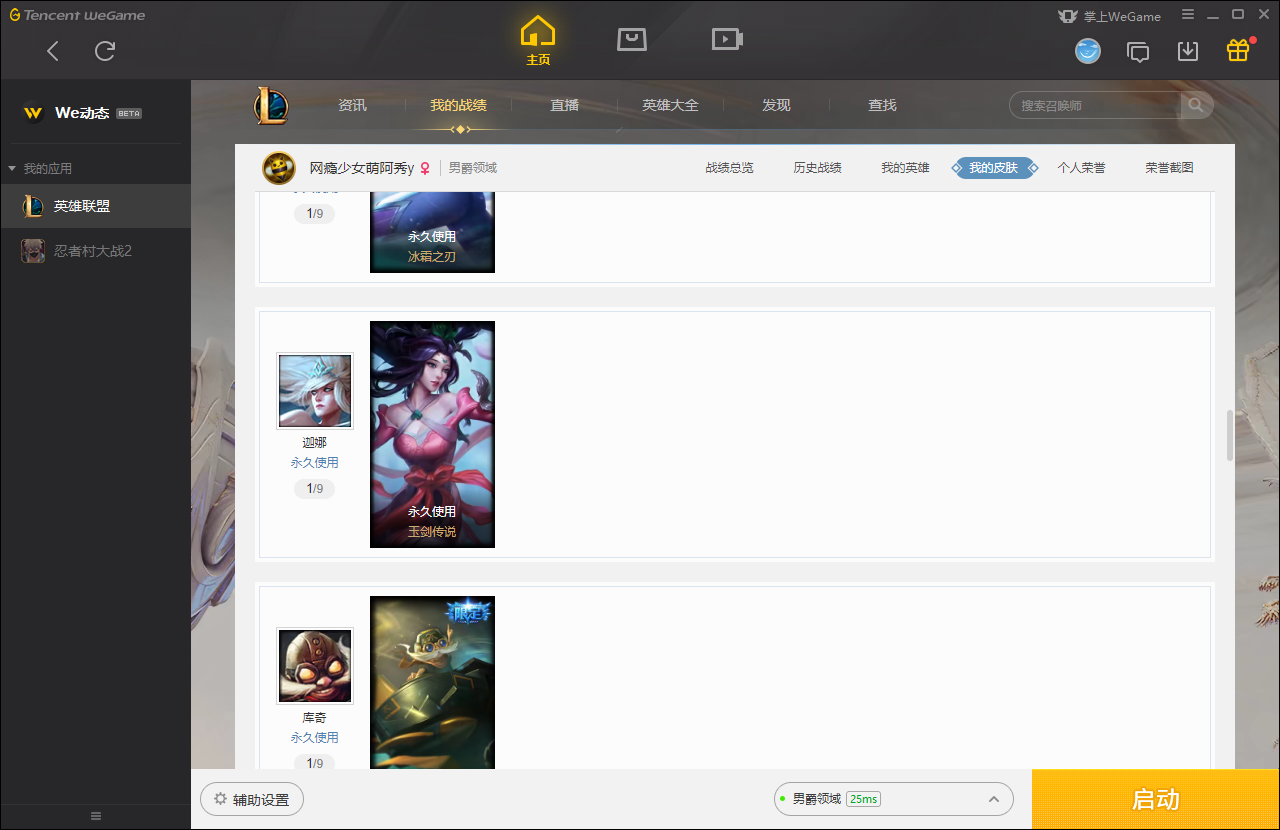Viewport: 1280px width, 830px height.
Task: Click summoner name 网瘾少女萌阿秀y
Action: (x=362, y=168)
